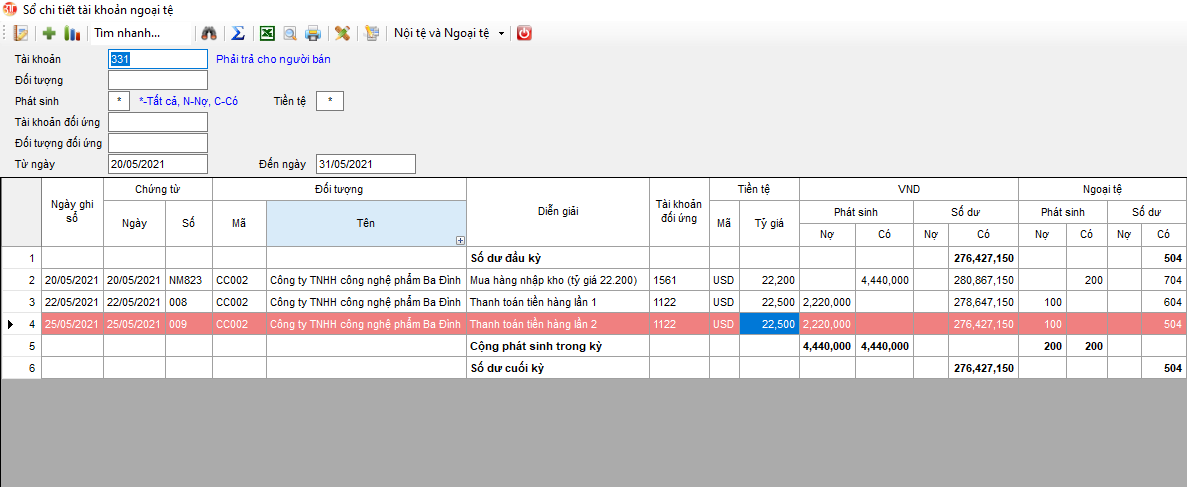Open print preview magnifier icon

coord(290,33)
